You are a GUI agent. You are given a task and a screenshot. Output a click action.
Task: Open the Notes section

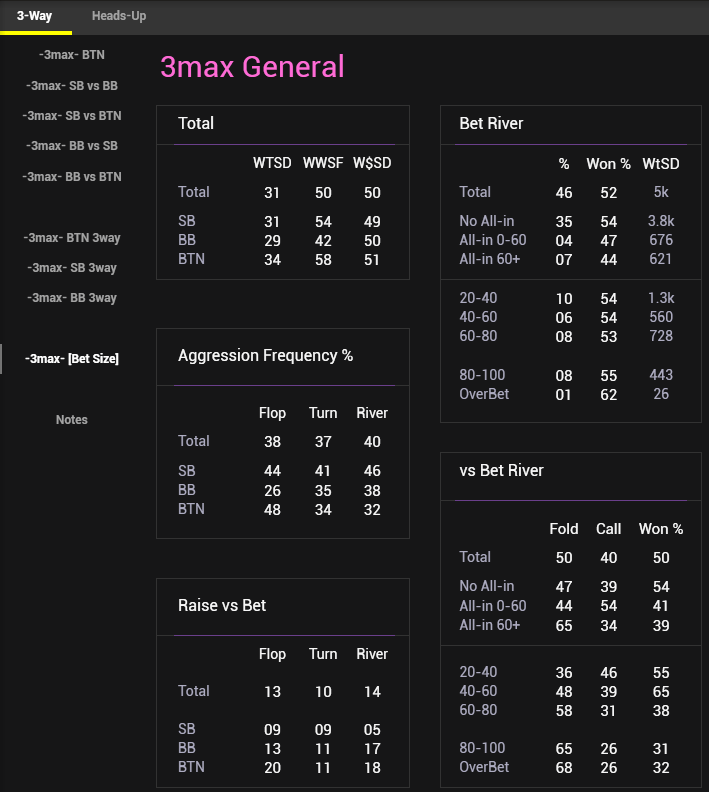72,420
